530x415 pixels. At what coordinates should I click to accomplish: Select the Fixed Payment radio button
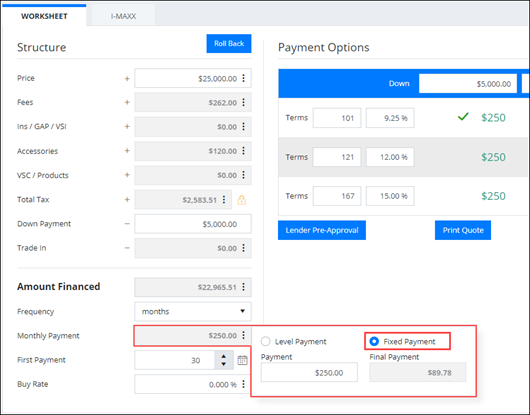374,341
